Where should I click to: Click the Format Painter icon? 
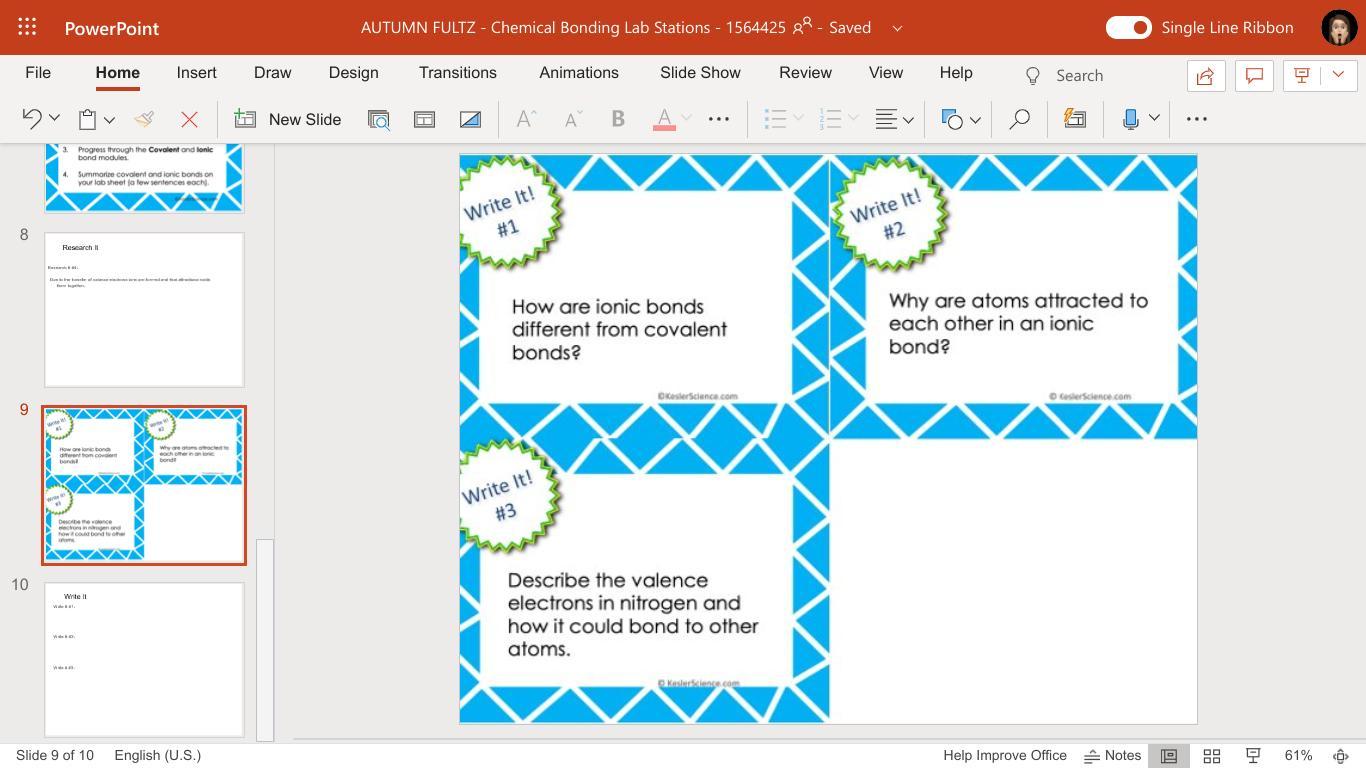coord(144,119)
